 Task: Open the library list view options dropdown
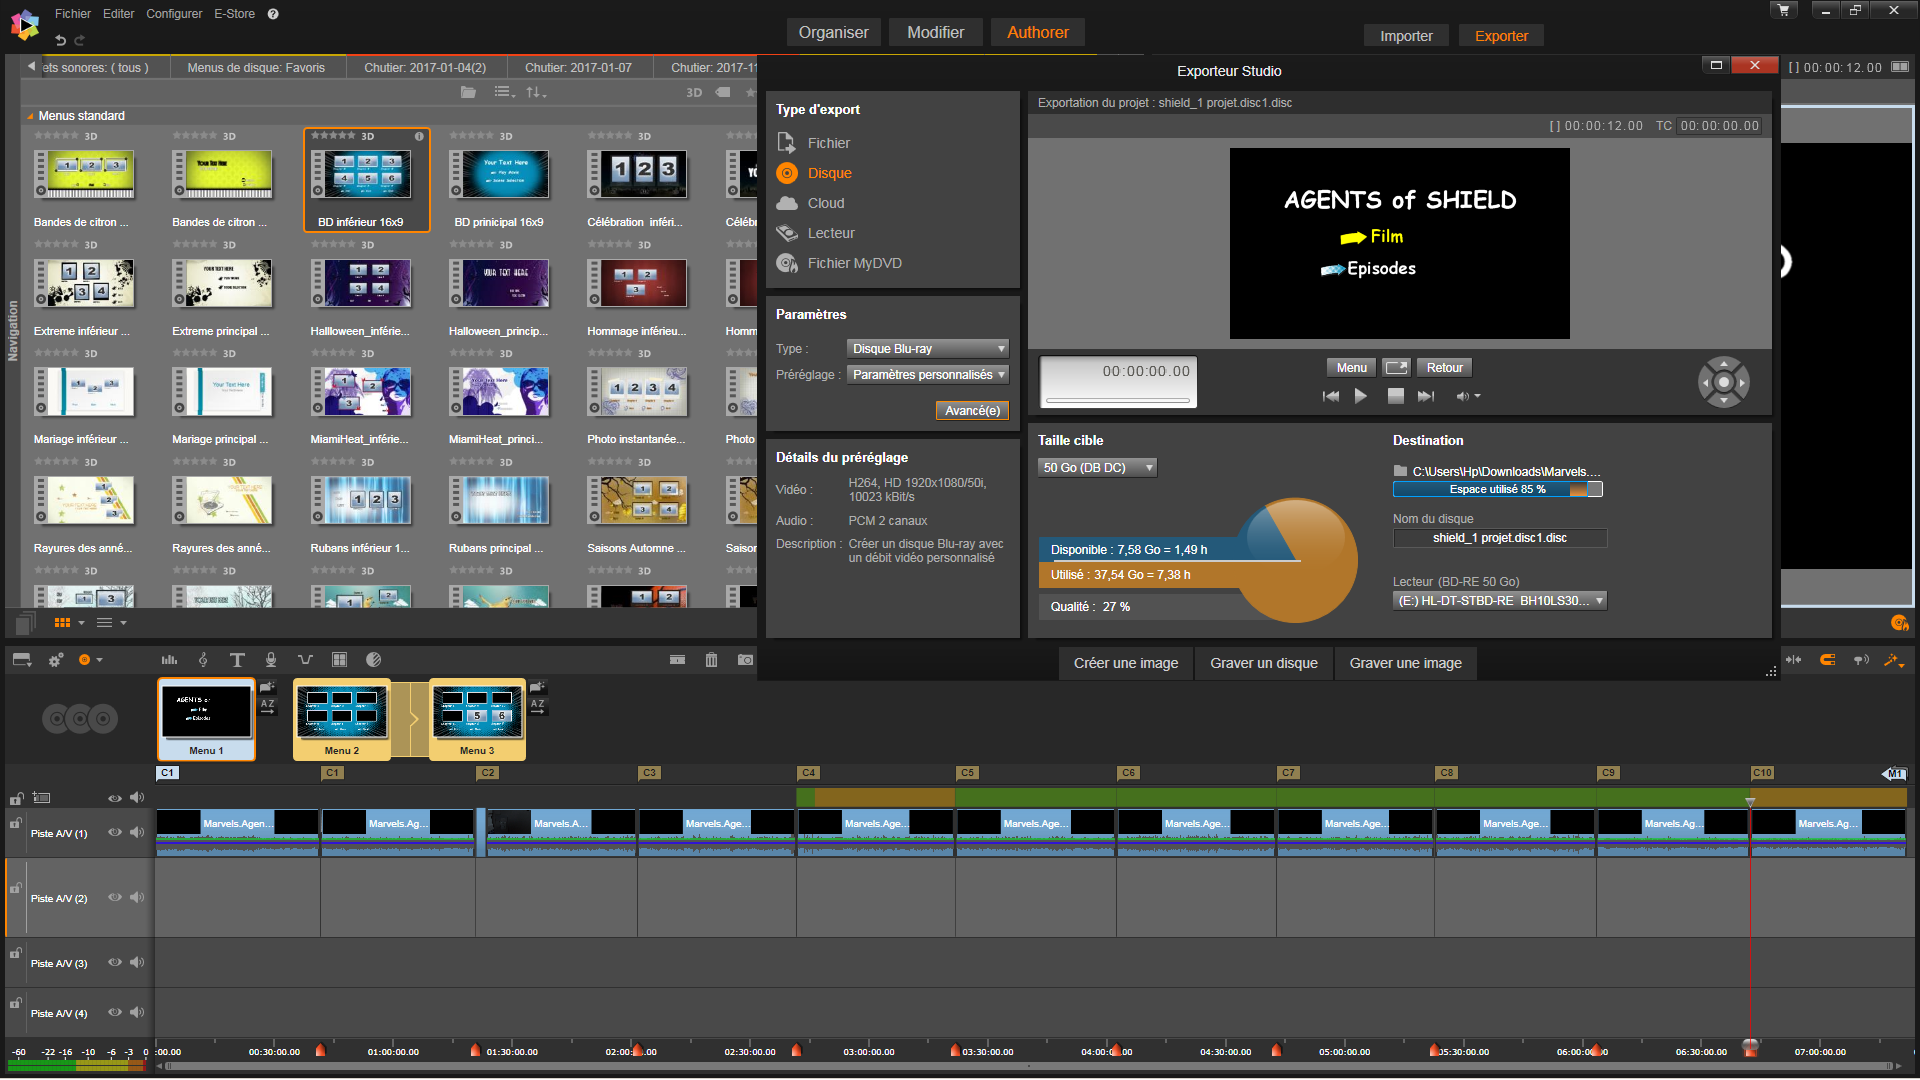[x=505, y=92]
